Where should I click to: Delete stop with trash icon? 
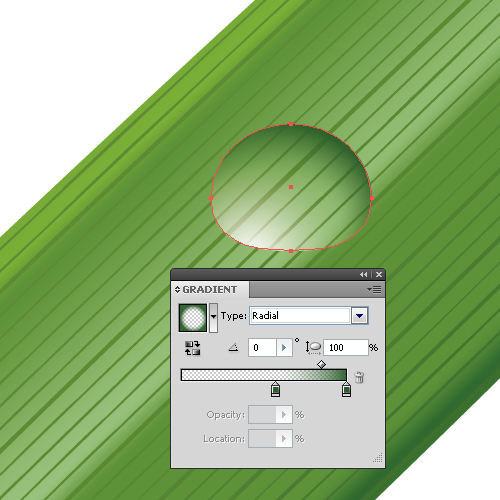[359, 377]
